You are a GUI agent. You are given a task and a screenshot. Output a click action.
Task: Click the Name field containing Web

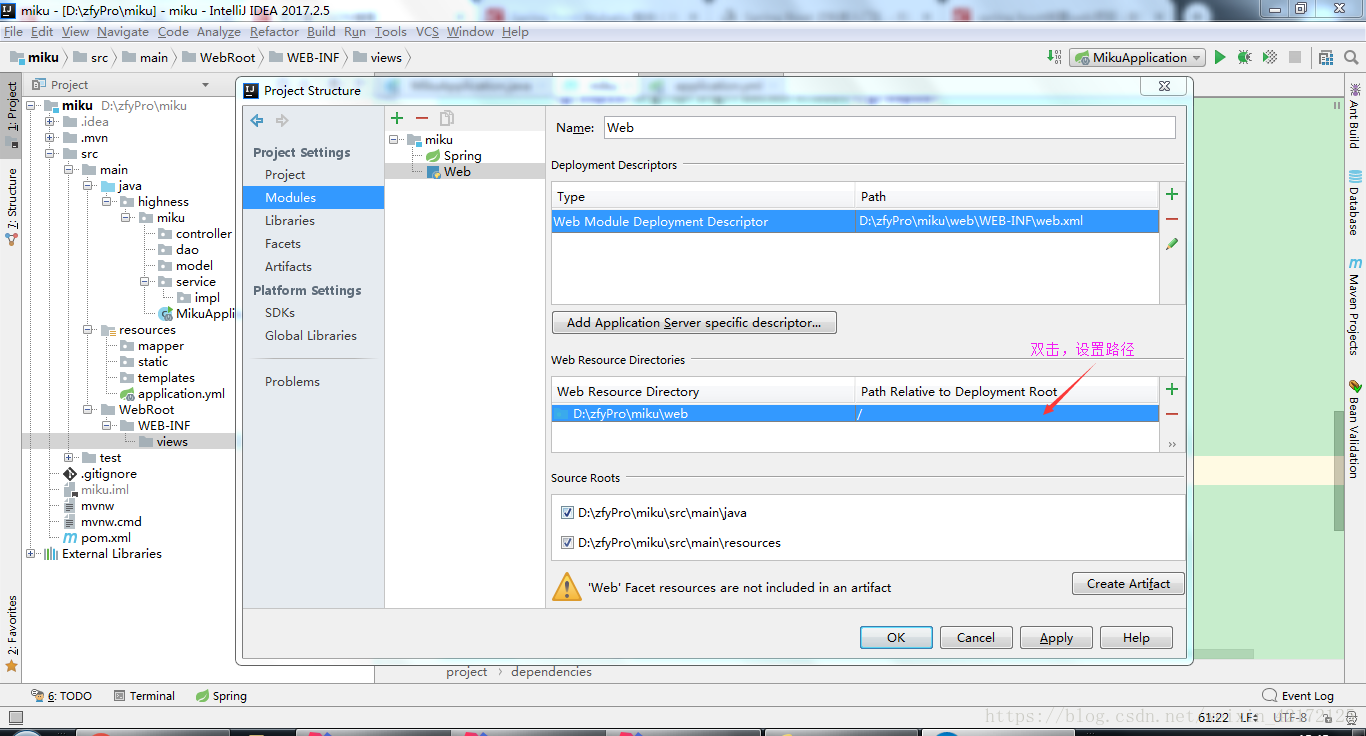click(x=888, y=128)
